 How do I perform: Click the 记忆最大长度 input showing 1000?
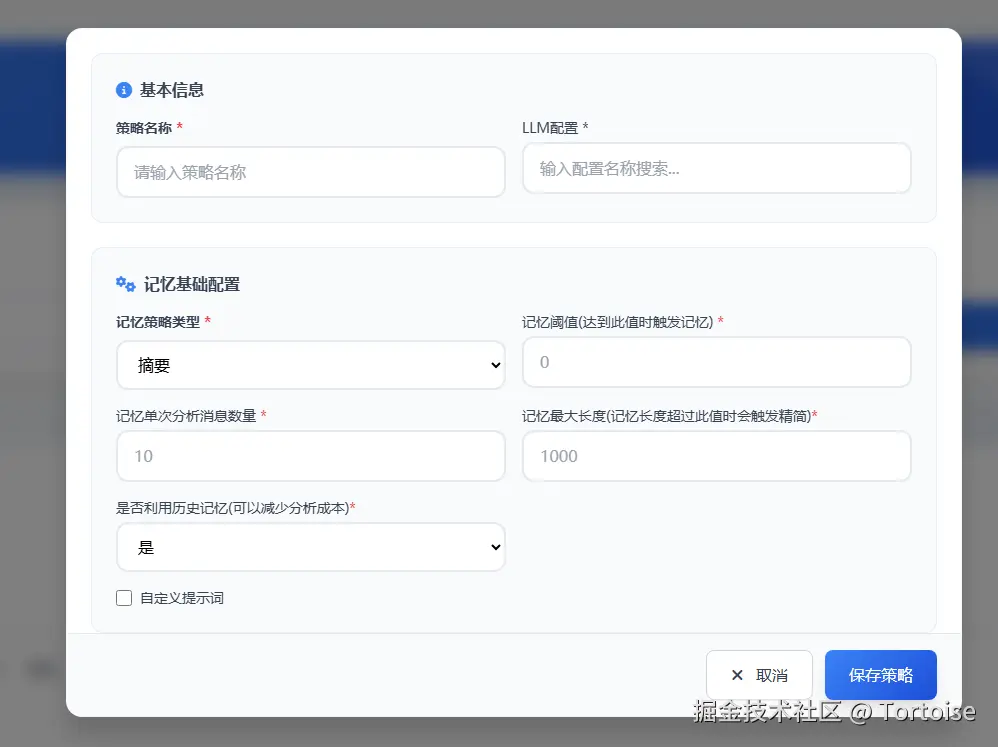pyautogui.click(x=717, y=456)
